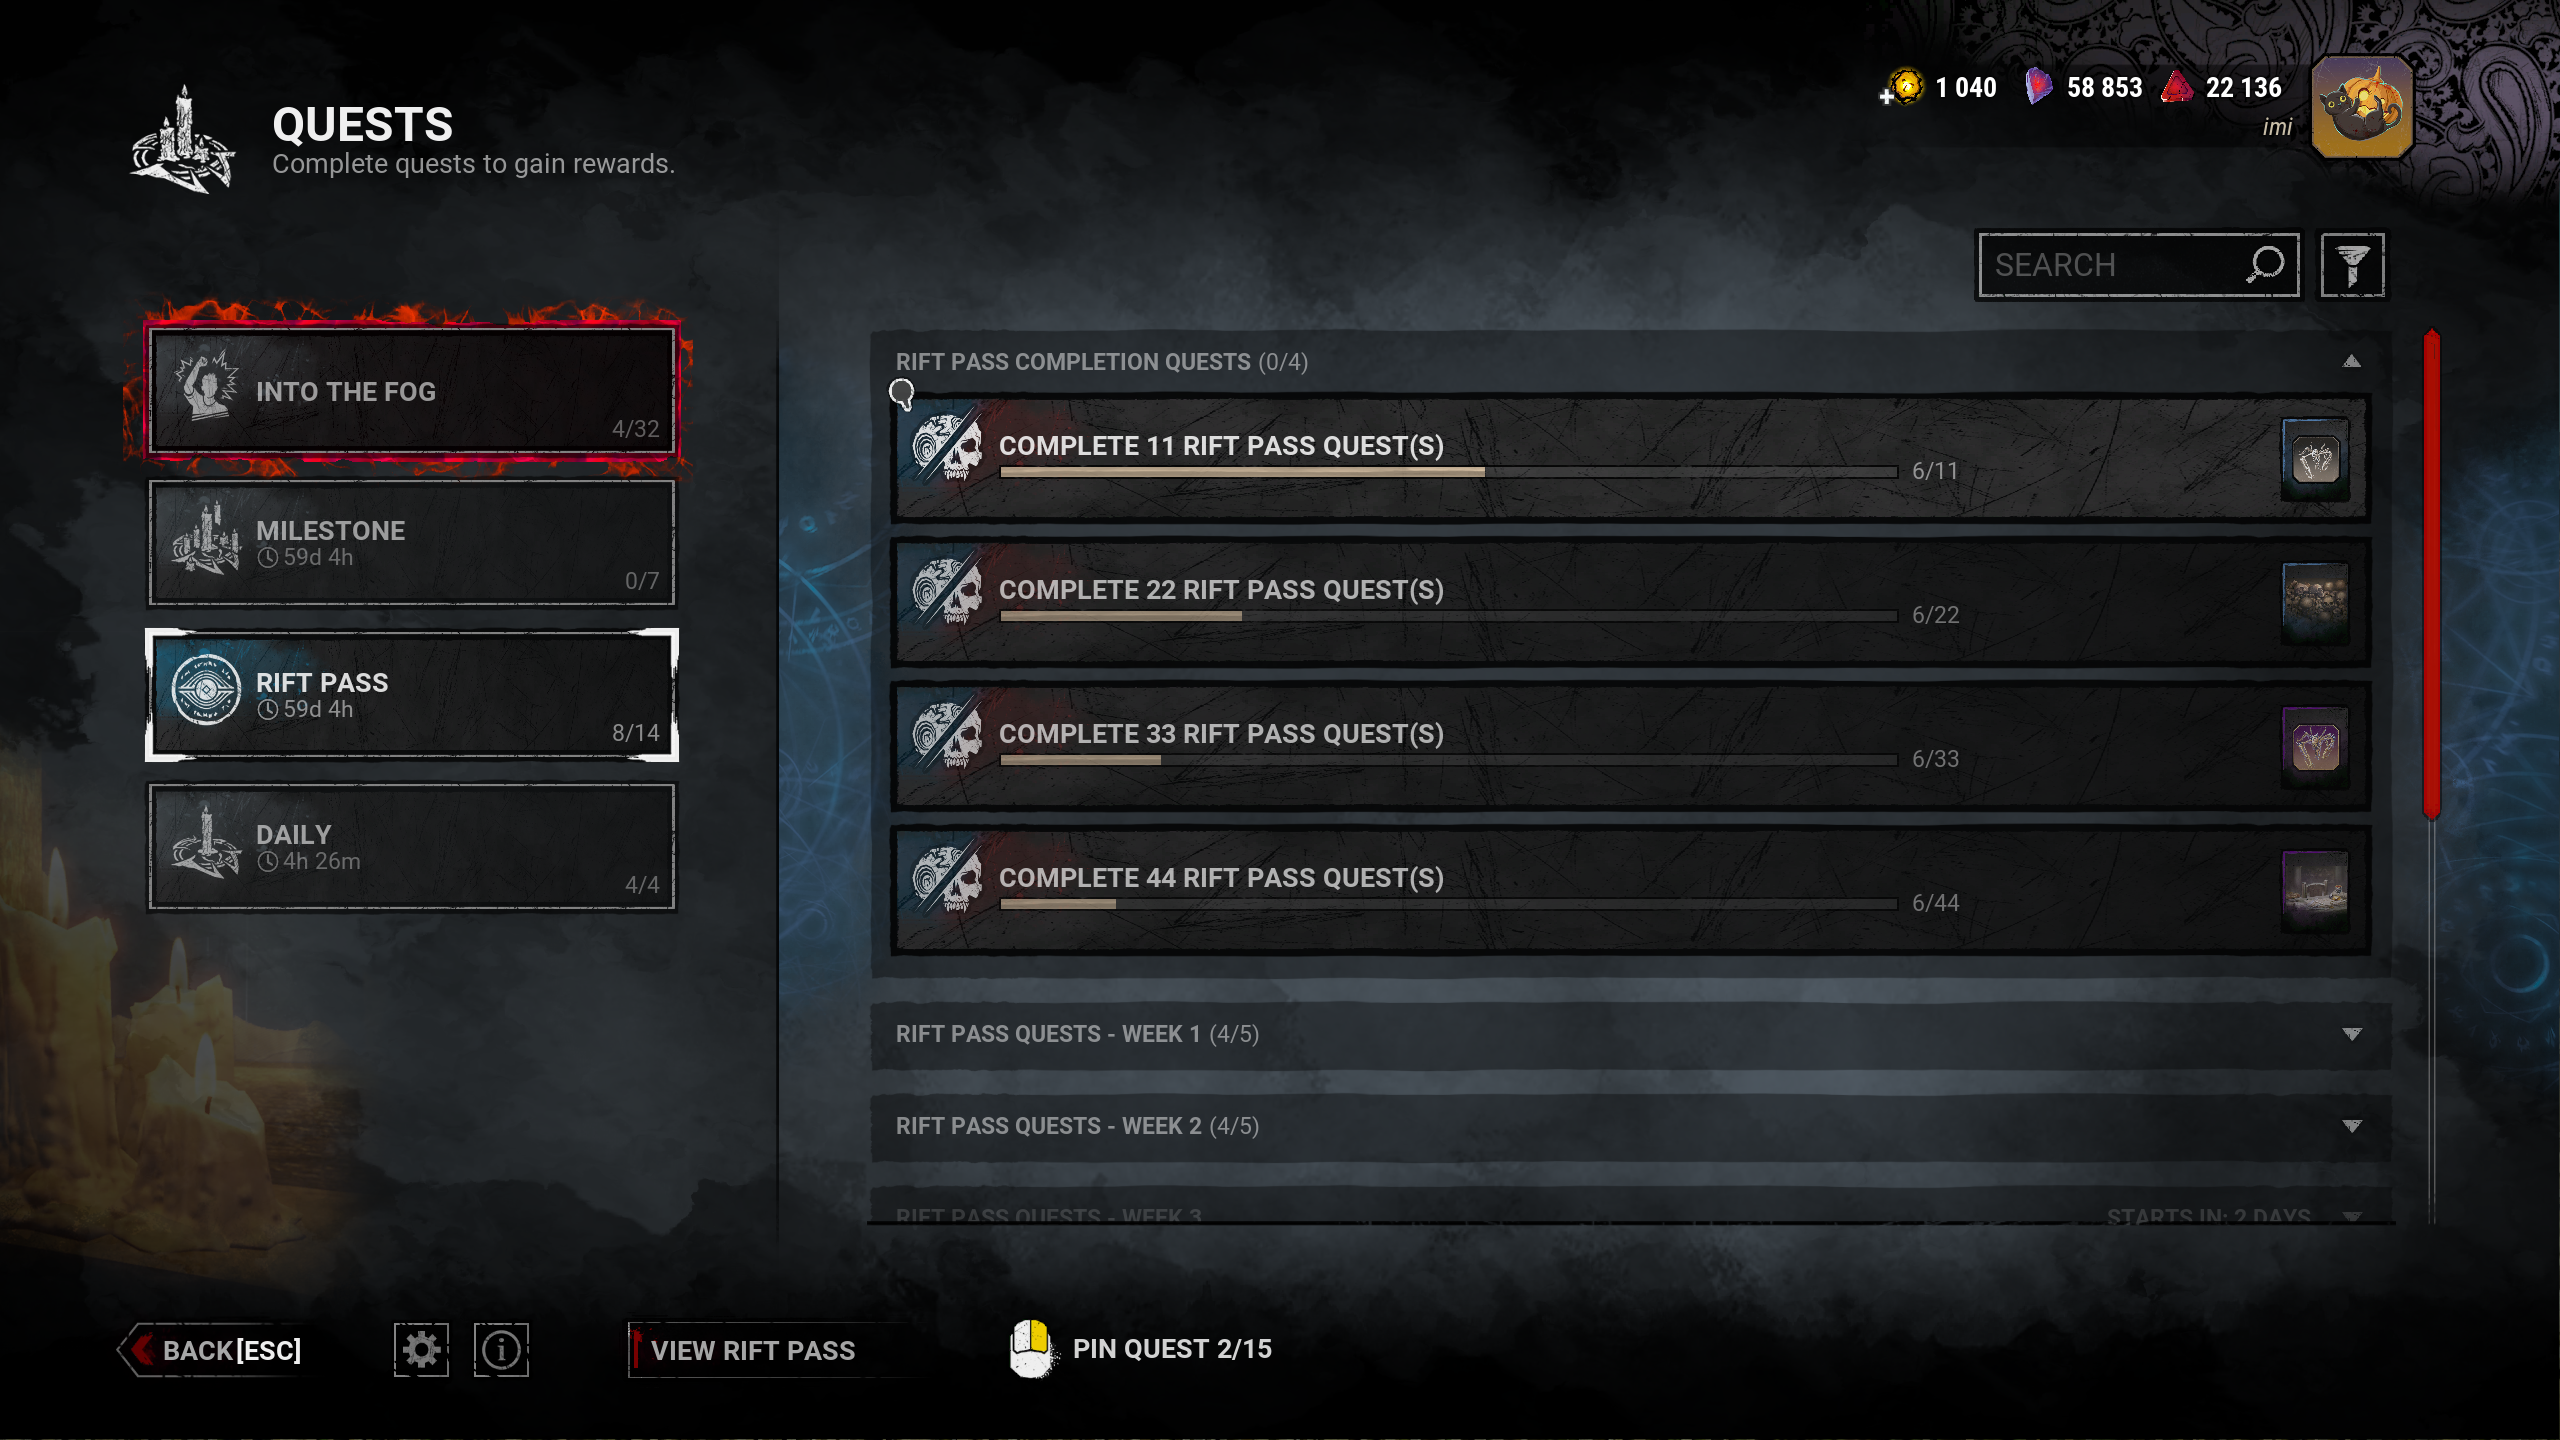
Task: Select the Into The Fog quest category
Action: pos(412,390)
